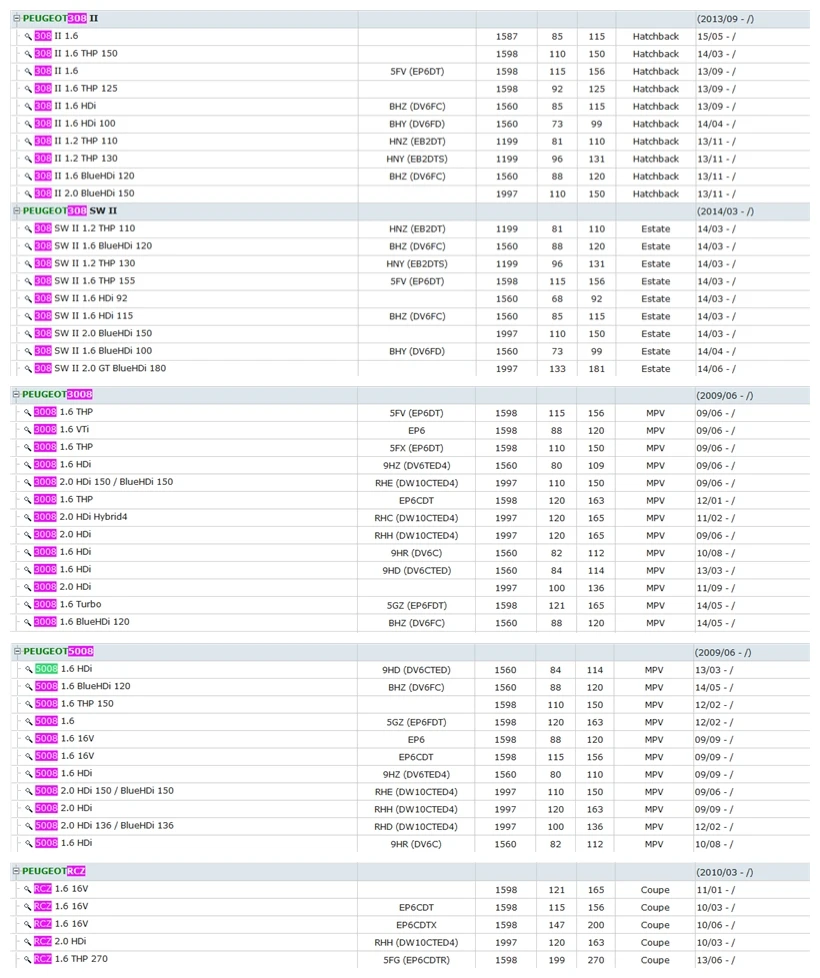Click magnifier icon for 308 II 2.0 BlueHDi 150
820x978 pixels.
click(28, 194)
